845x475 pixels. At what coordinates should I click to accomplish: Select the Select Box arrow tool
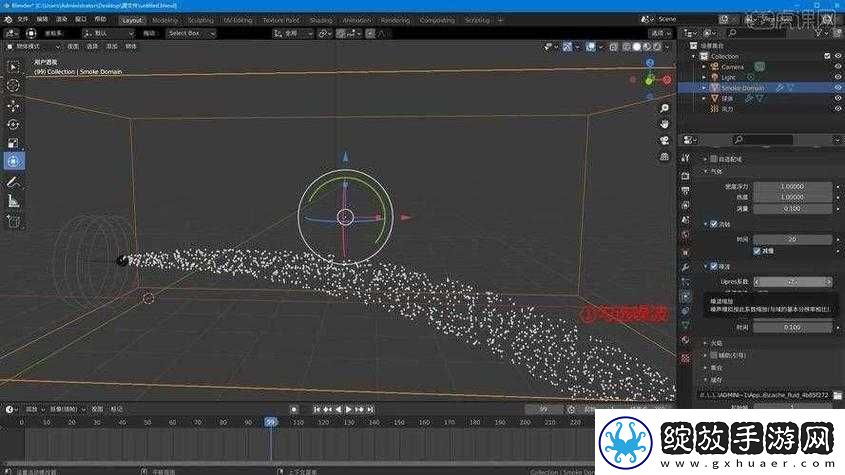point(13,67)
